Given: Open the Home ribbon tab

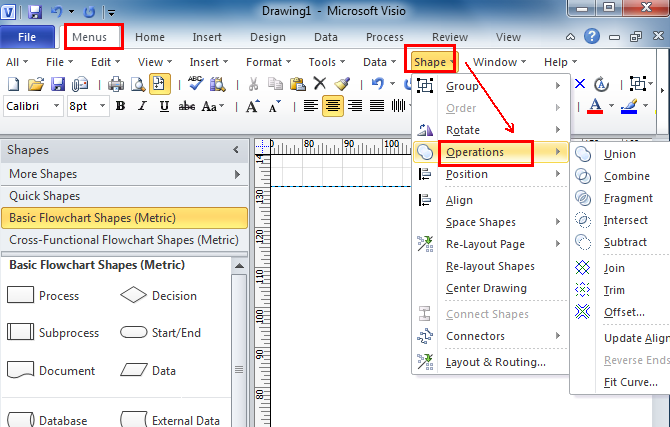Looking at the screenshot, I should pyautogui.click(x=150, y=37).
